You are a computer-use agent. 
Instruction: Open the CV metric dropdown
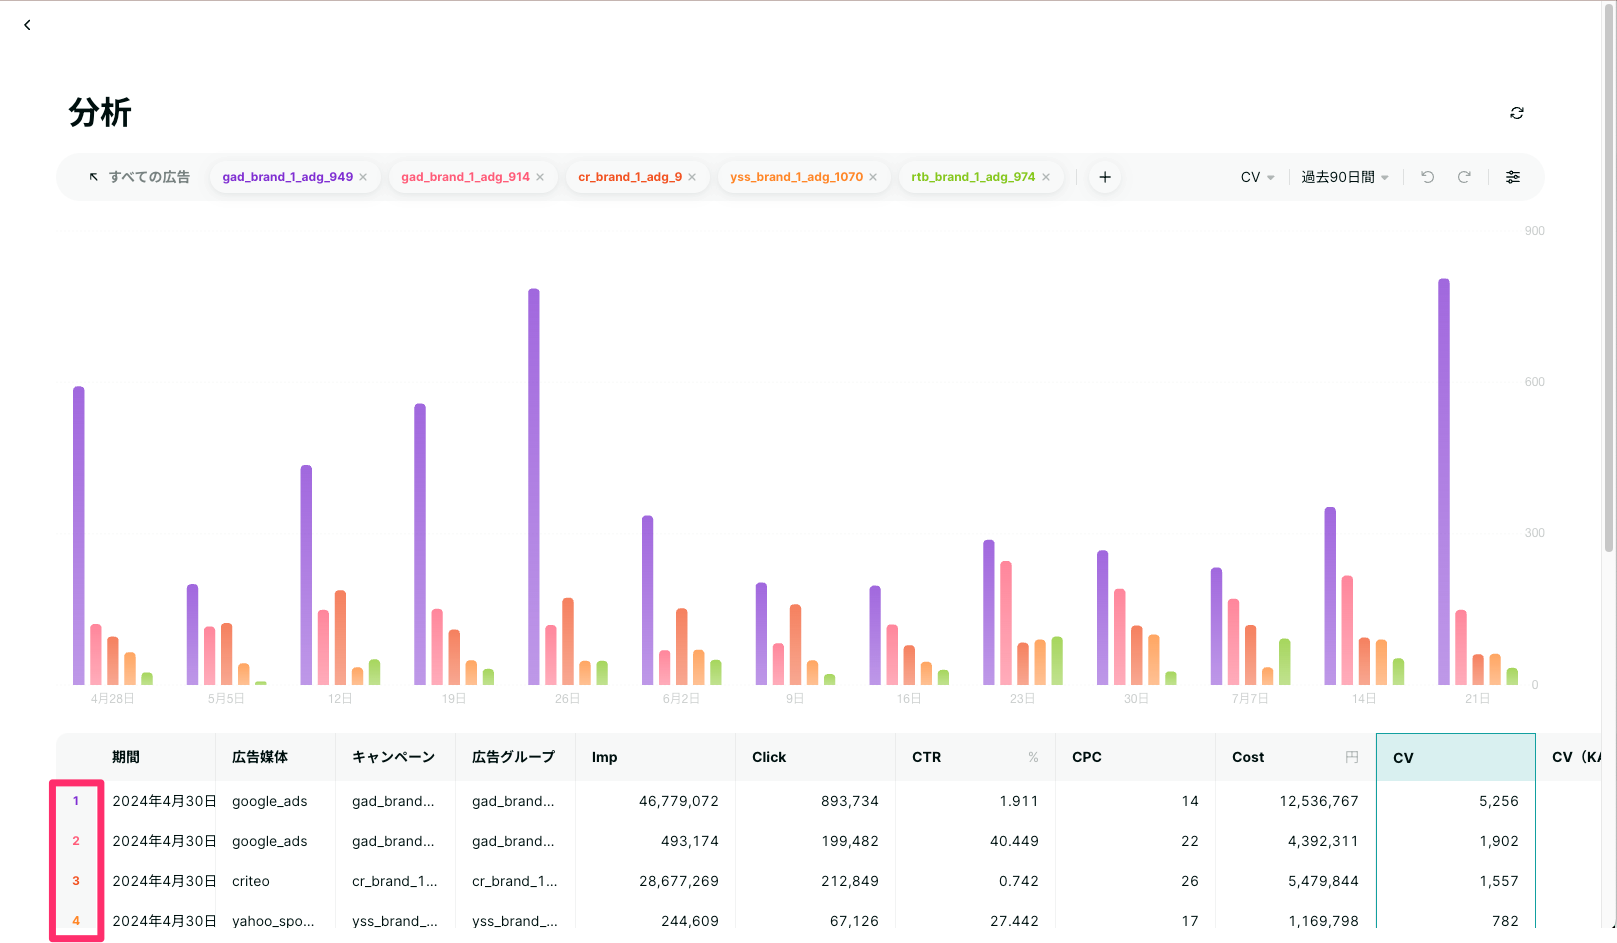pos(1258,177)
